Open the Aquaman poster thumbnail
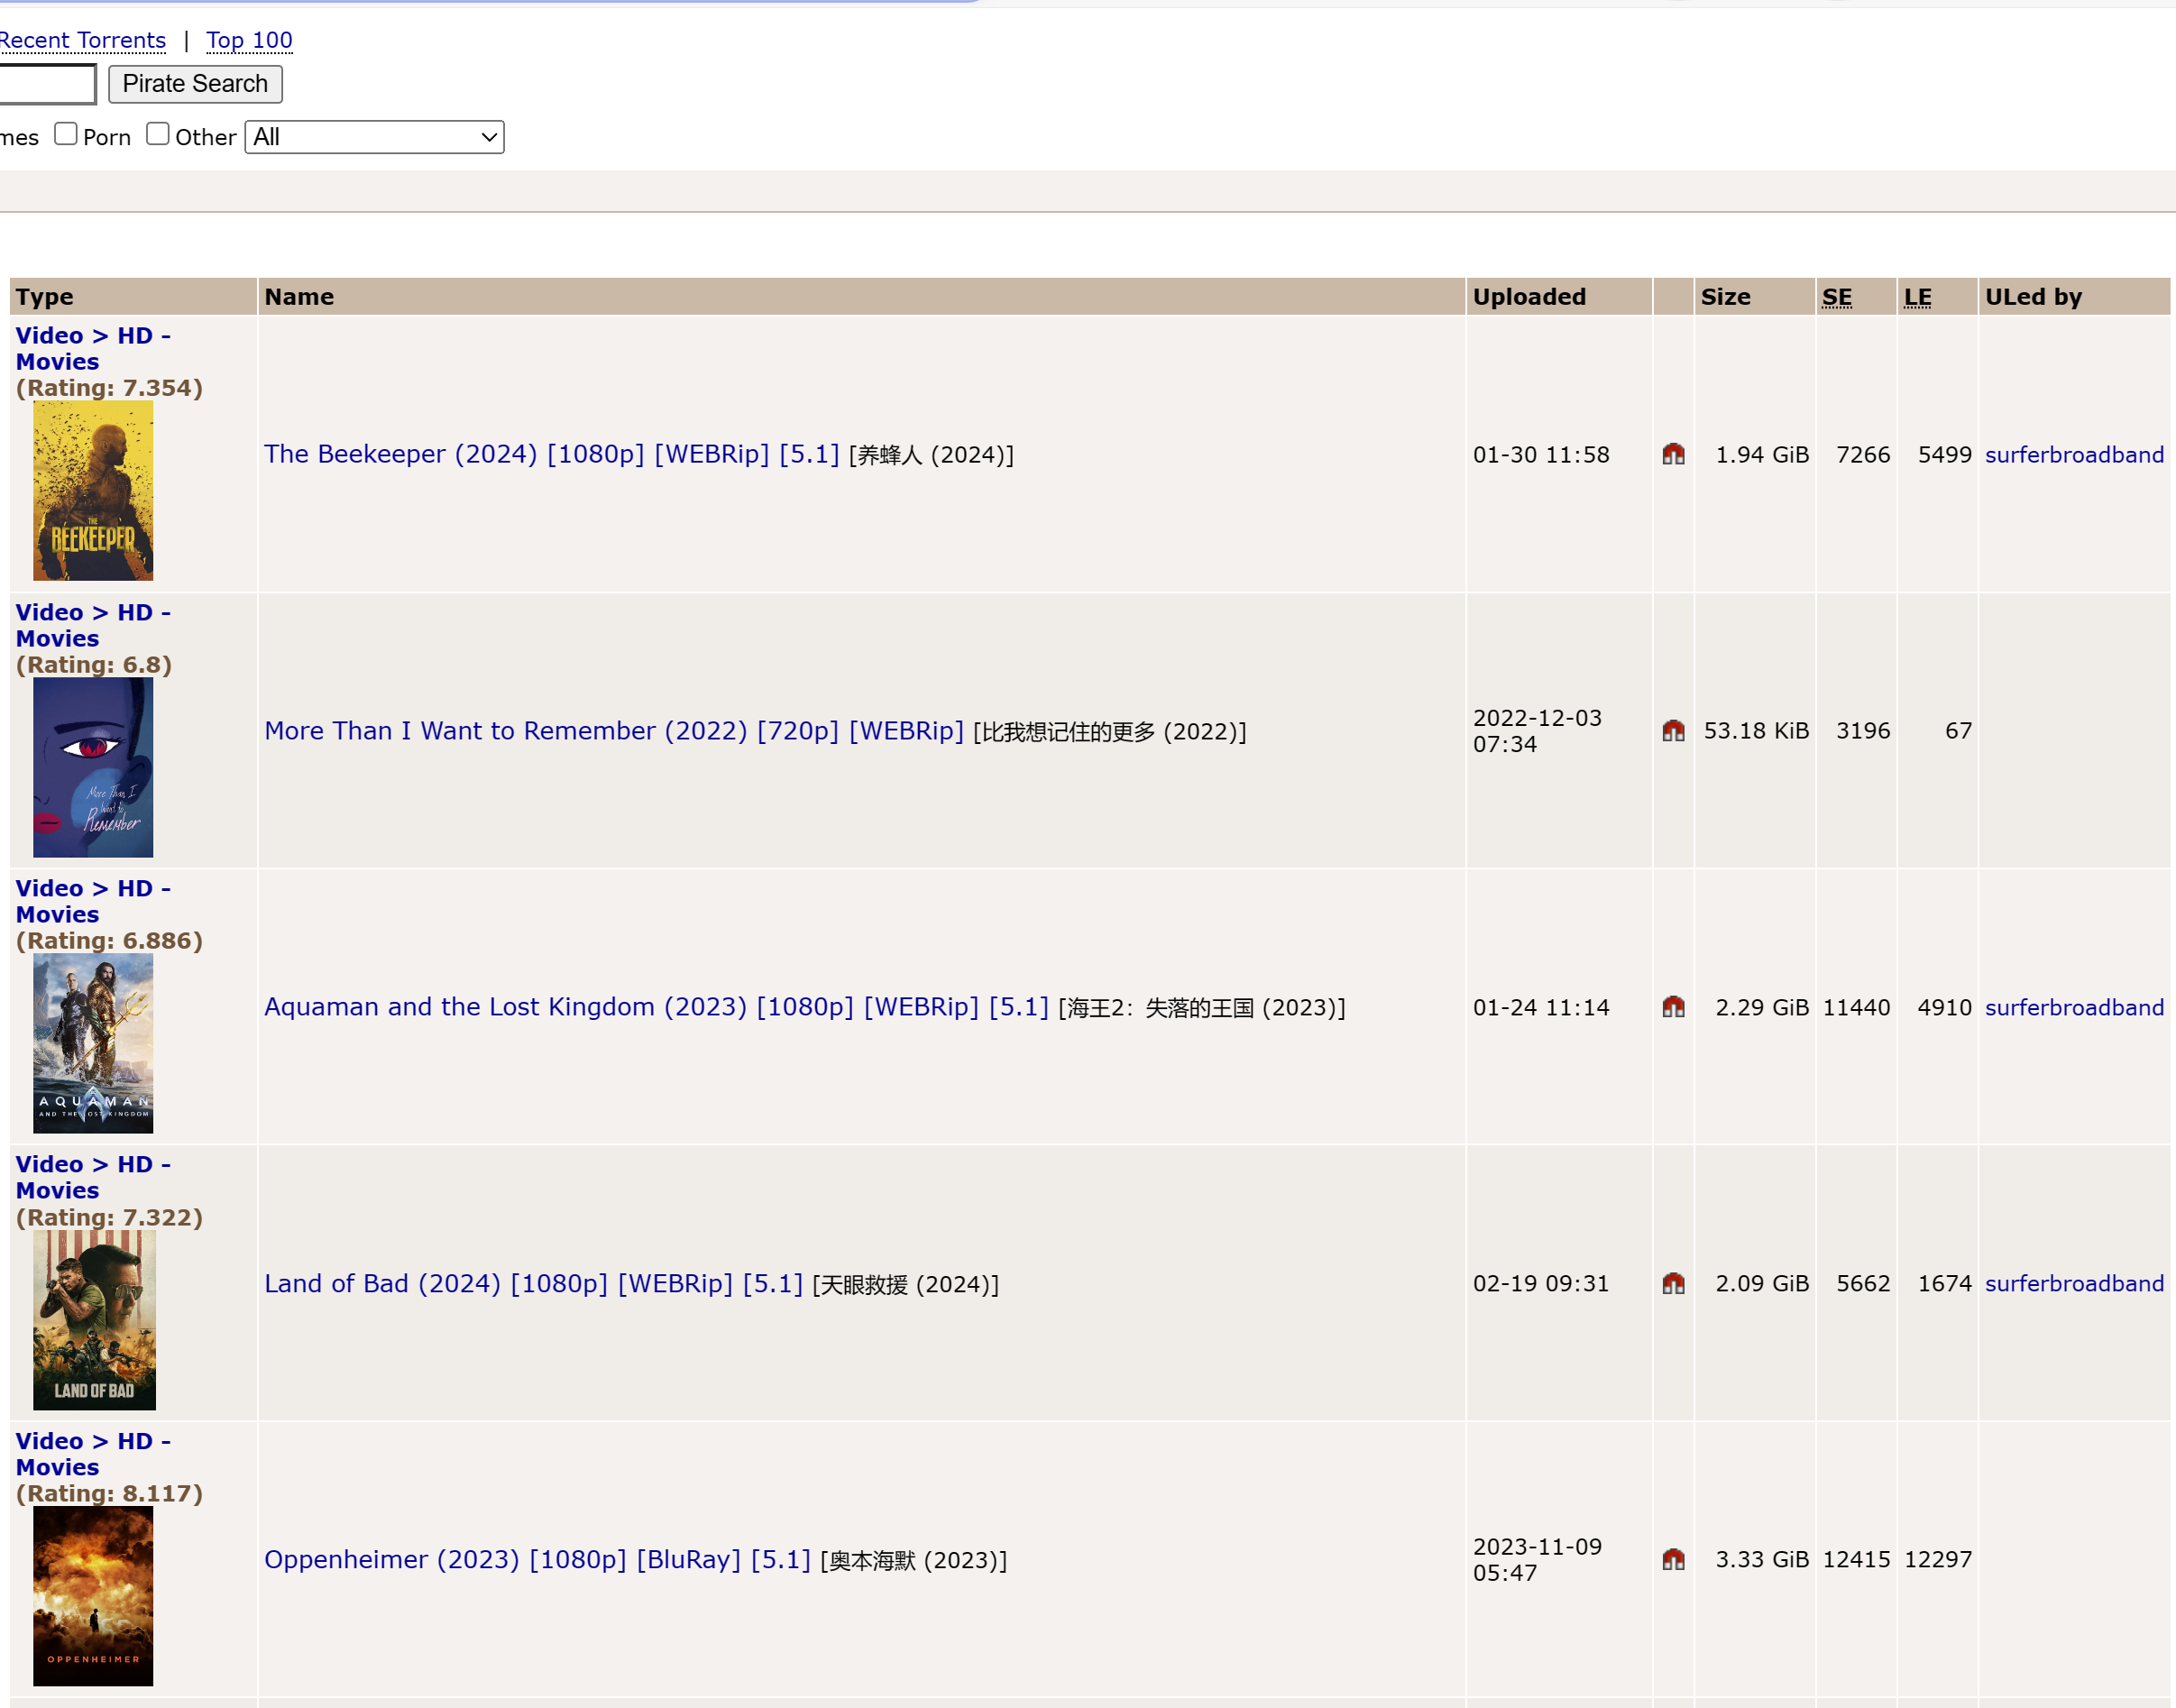2176x1708 pixels. pos(93,1043)
